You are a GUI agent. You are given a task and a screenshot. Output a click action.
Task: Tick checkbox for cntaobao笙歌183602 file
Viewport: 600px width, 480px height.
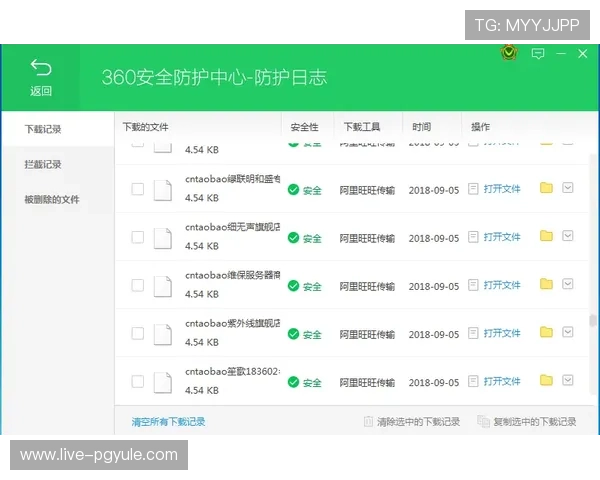click(x=138, y=381)
